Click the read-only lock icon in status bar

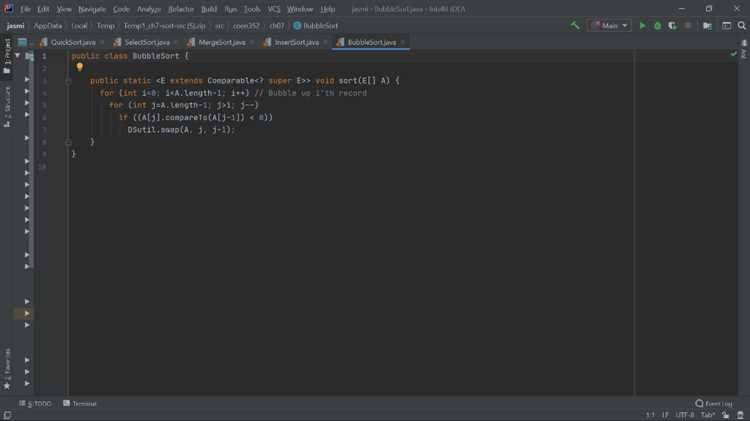pyautogui.click(x=726, y=415)
